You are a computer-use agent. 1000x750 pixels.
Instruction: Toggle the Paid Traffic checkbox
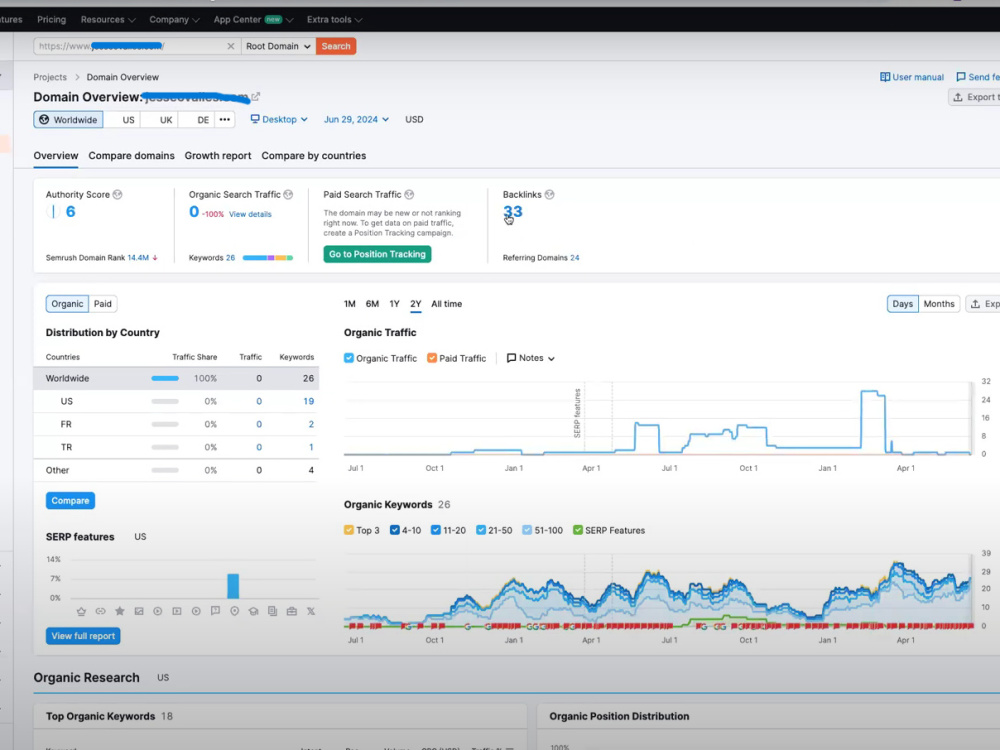[x=432, y=358]
